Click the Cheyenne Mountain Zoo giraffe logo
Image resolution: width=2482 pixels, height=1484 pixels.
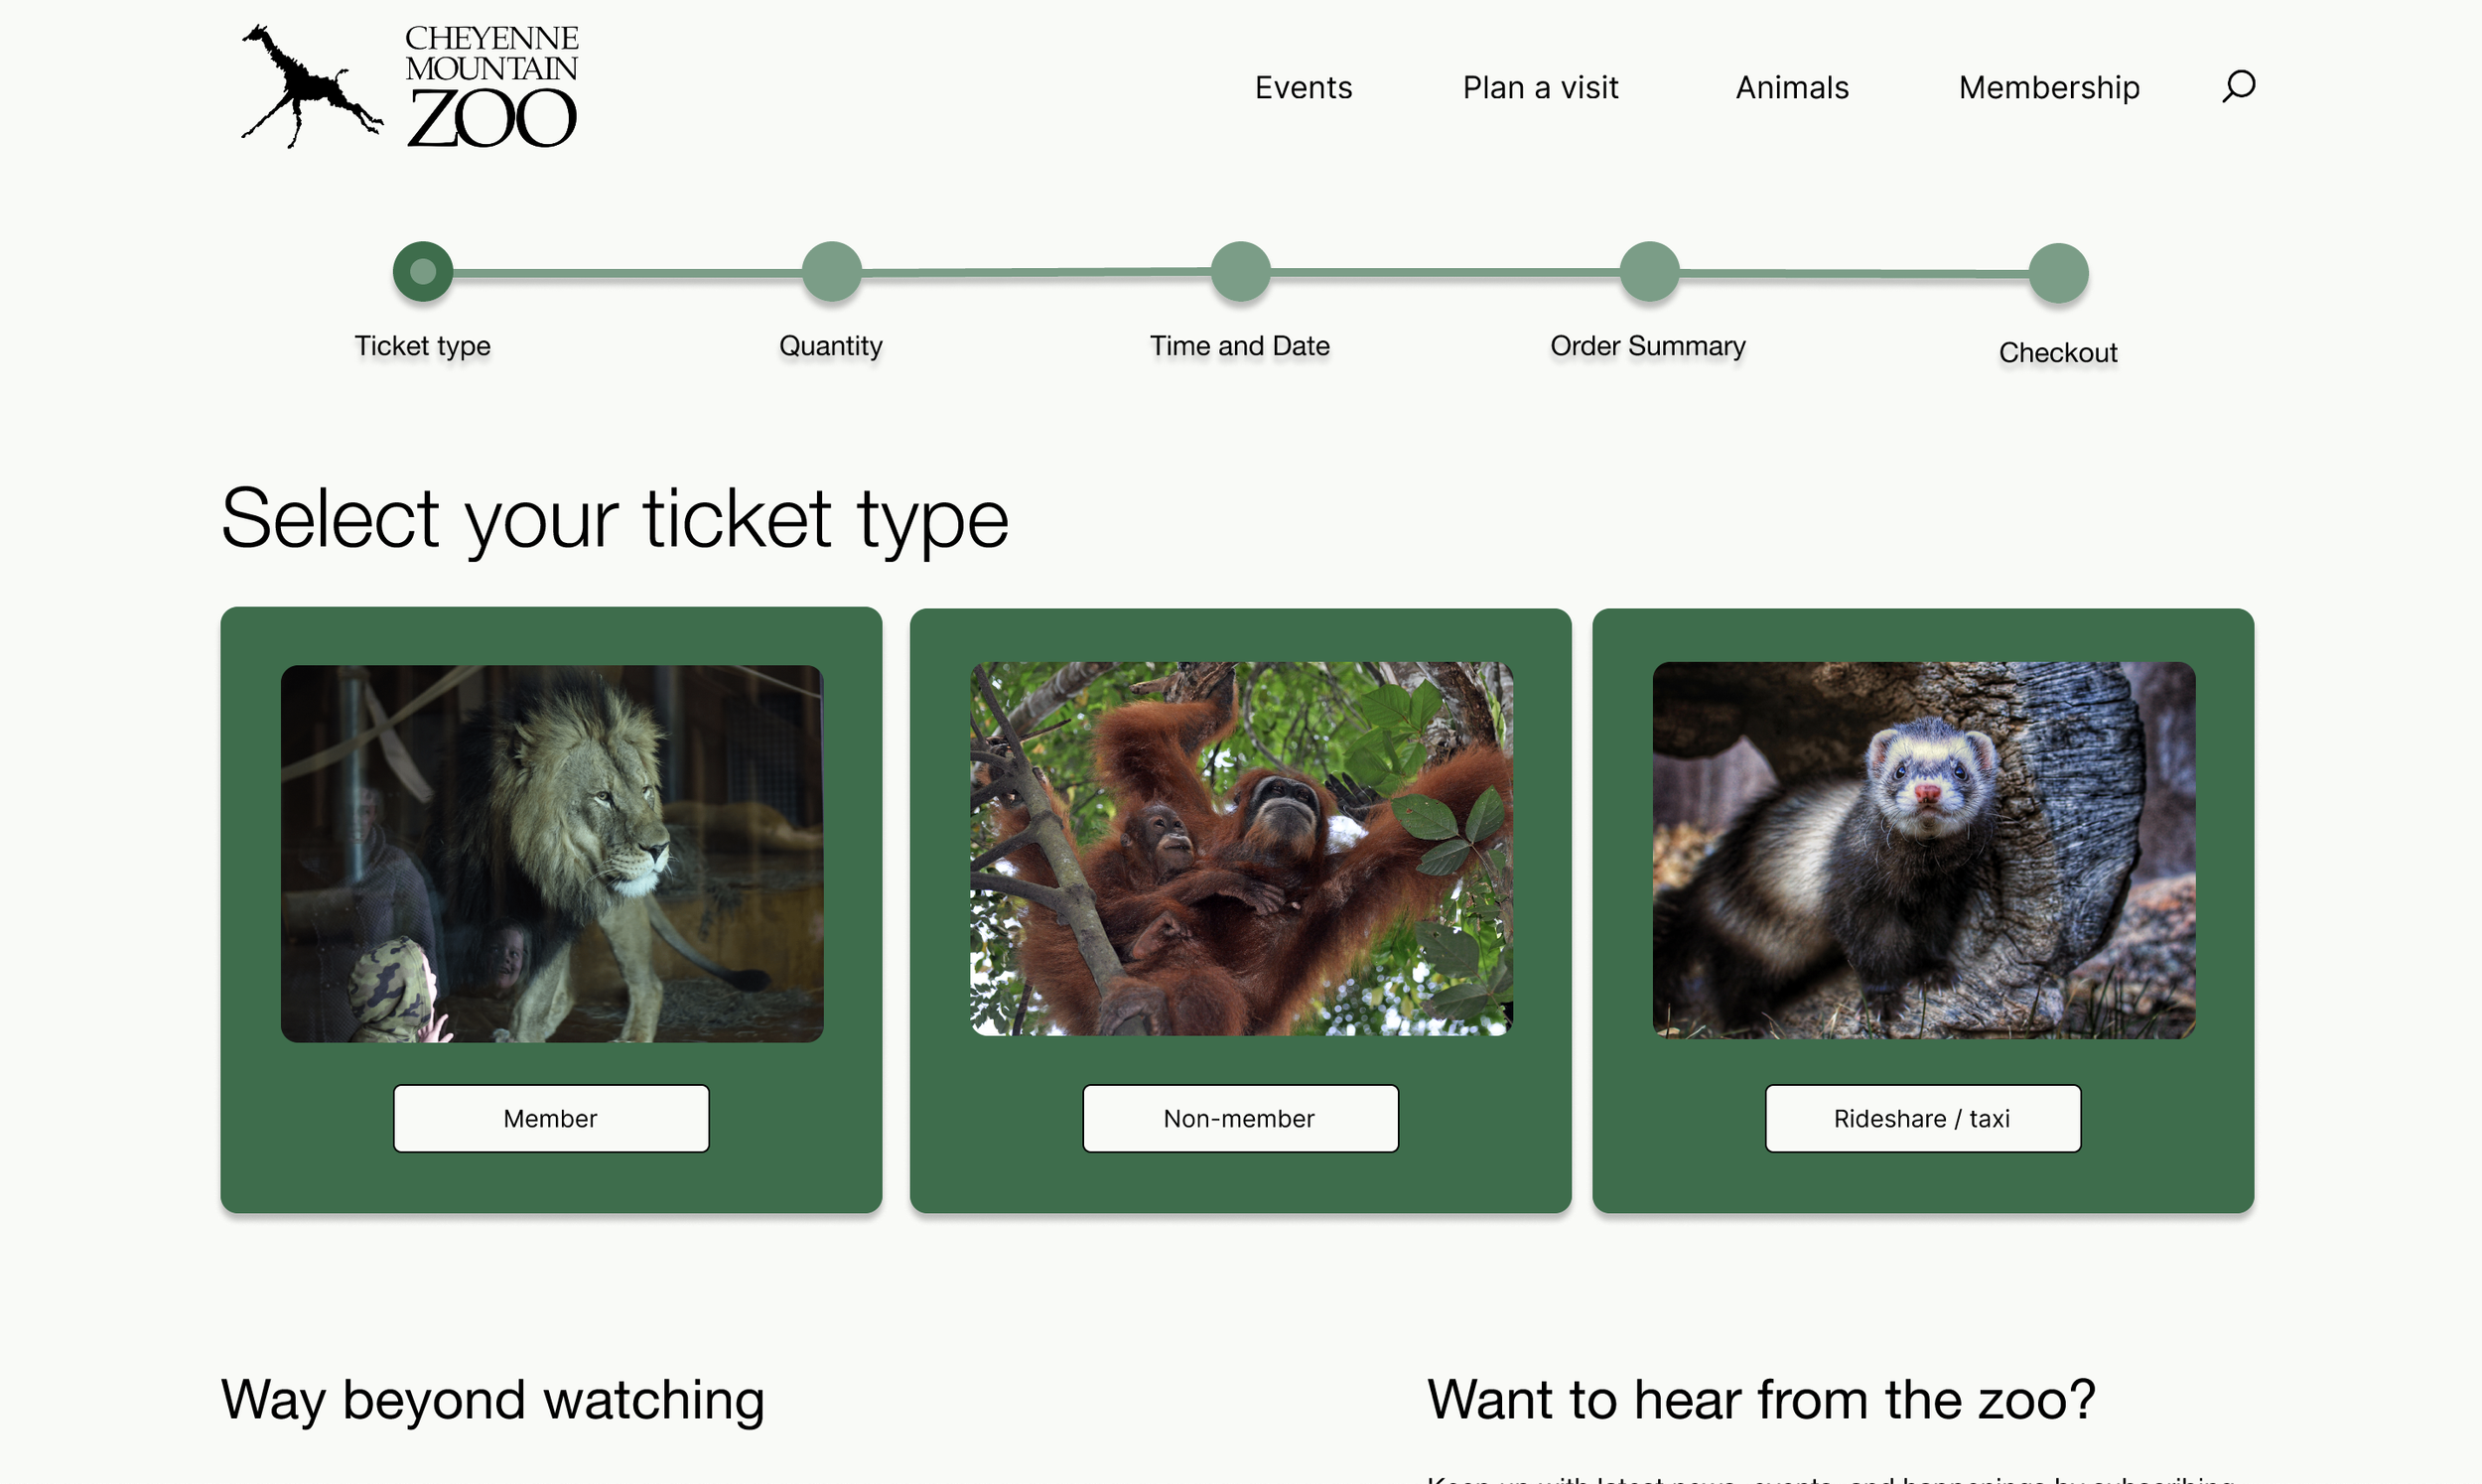410,87
